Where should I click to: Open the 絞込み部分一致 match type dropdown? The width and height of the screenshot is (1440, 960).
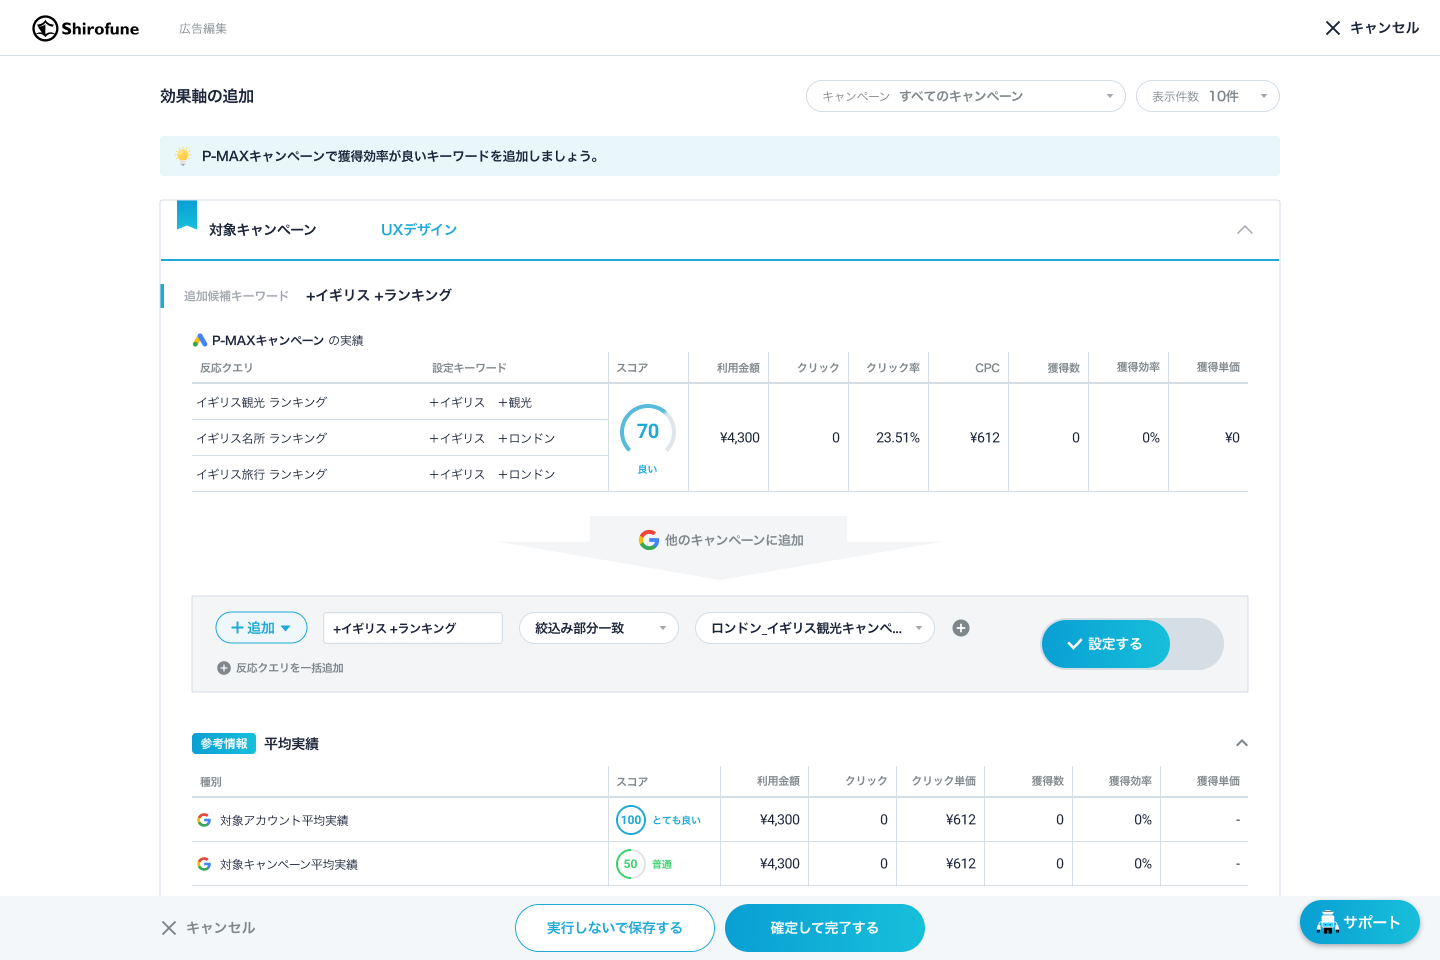tap(598, 628)
